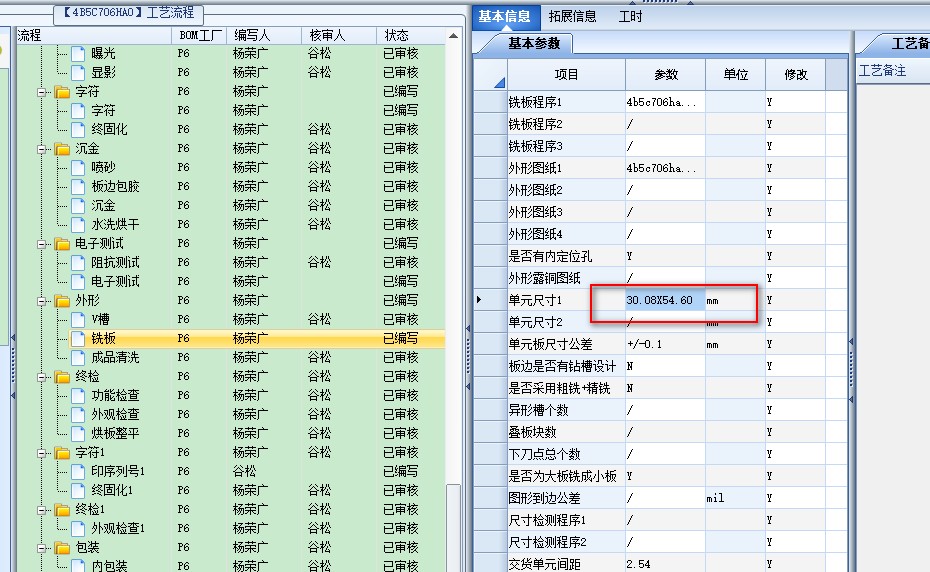The width and height of the screenshot is (930, 572).
Task: Click the 外形 folder icon
Action: [x=62, y=301]
